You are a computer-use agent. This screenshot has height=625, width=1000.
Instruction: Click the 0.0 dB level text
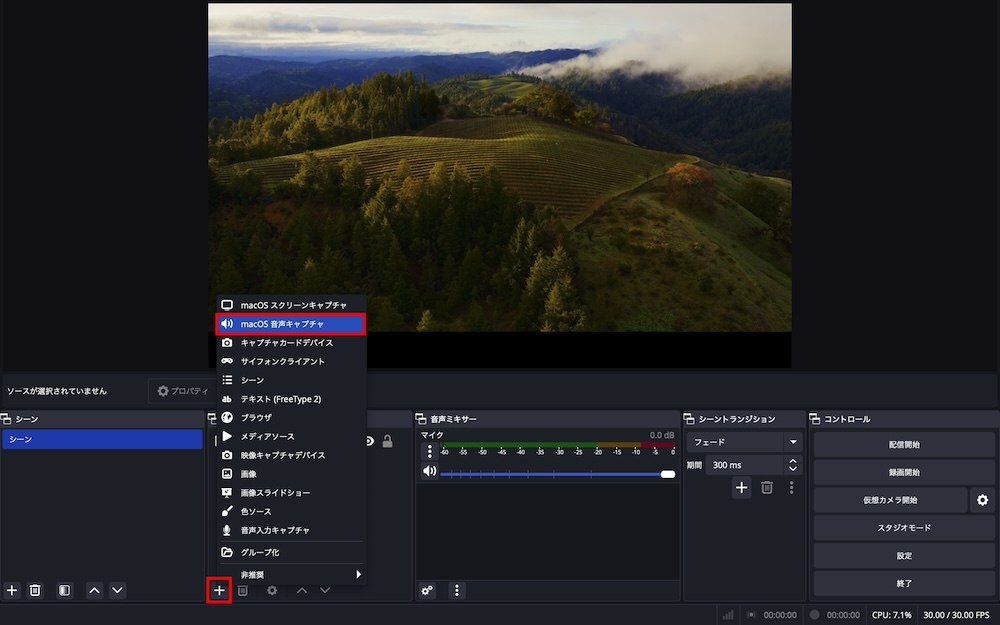(x=662, y=435)
